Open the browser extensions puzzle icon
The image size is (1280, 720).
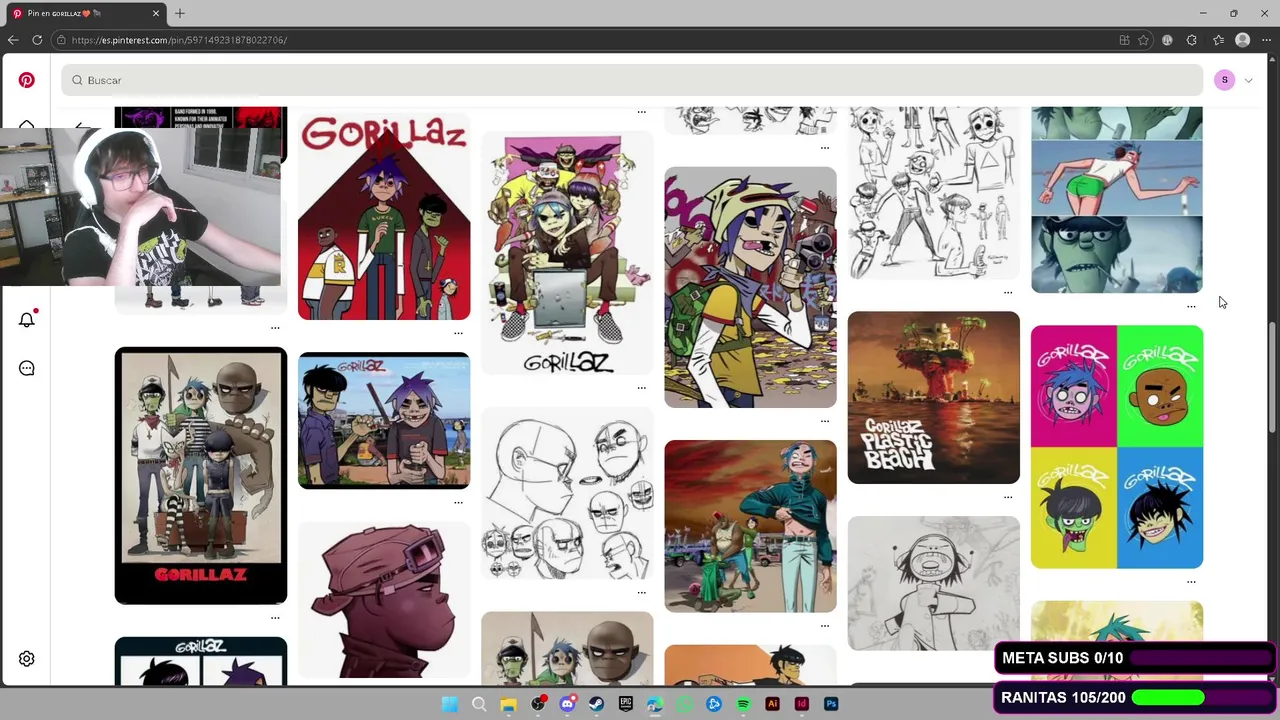pyautogui.click(x=1191, y=40)
